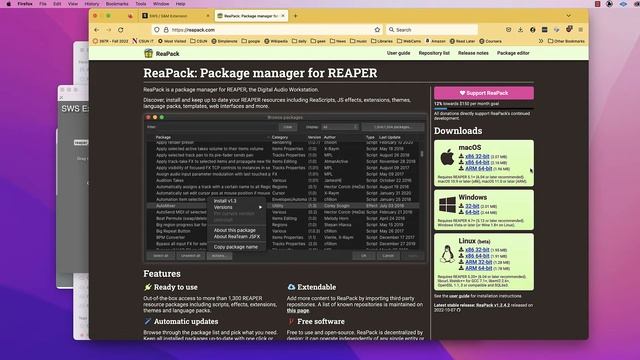Screen dimensions: 640x360
Task: Click the padlock site info icon
Action: click(x=166, y=30)
